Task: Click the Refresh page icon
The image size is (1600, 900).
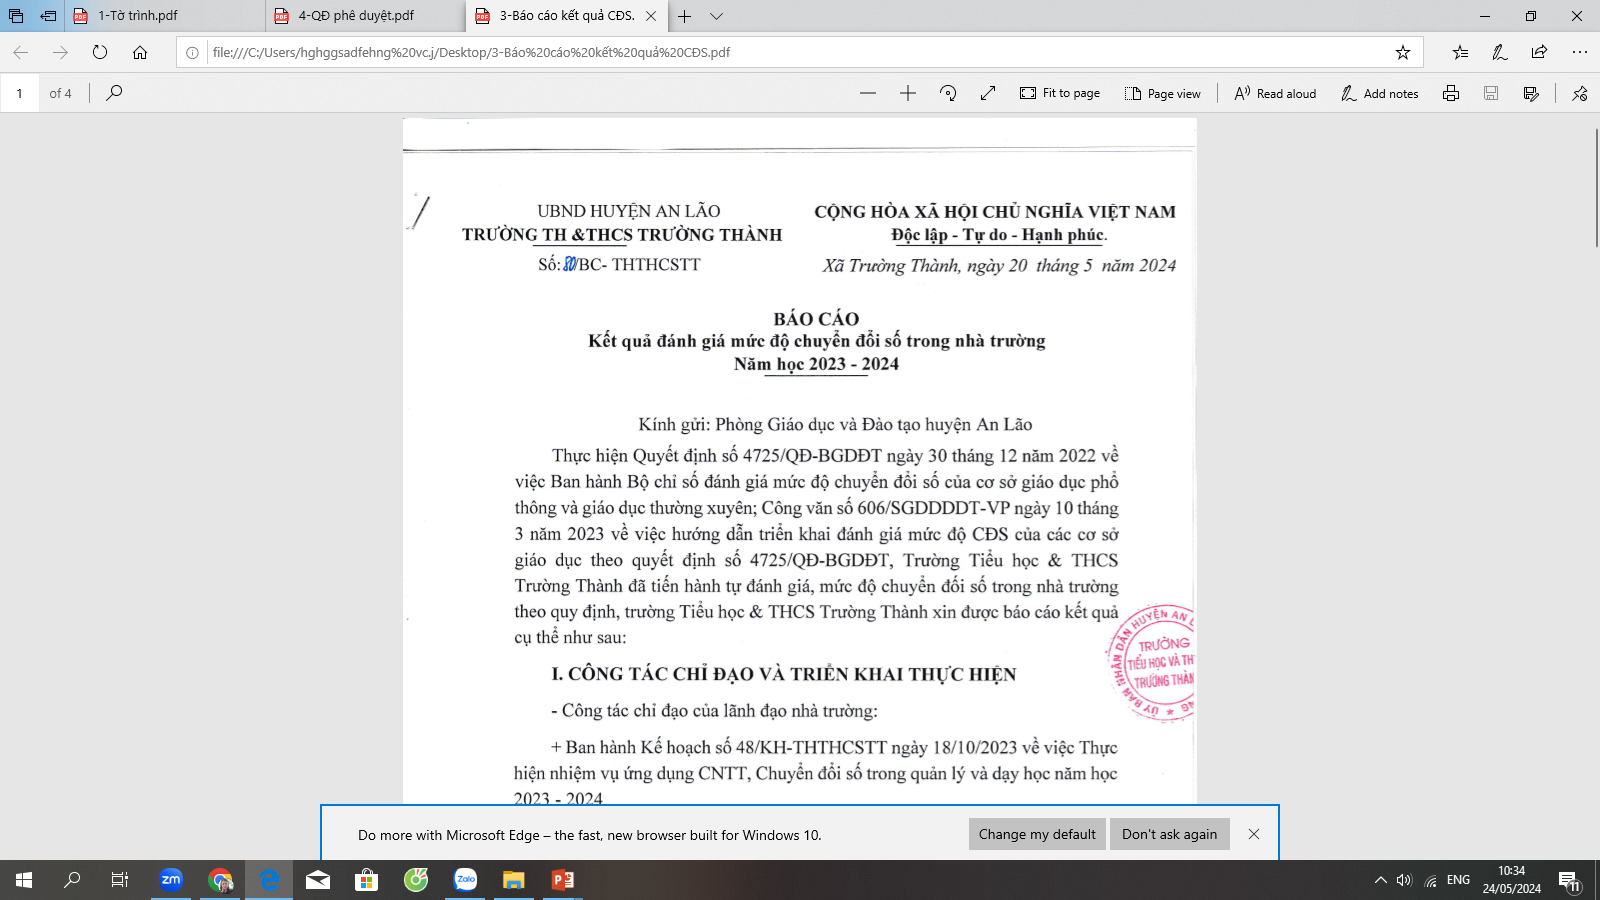Action: (x=100, y=52)
